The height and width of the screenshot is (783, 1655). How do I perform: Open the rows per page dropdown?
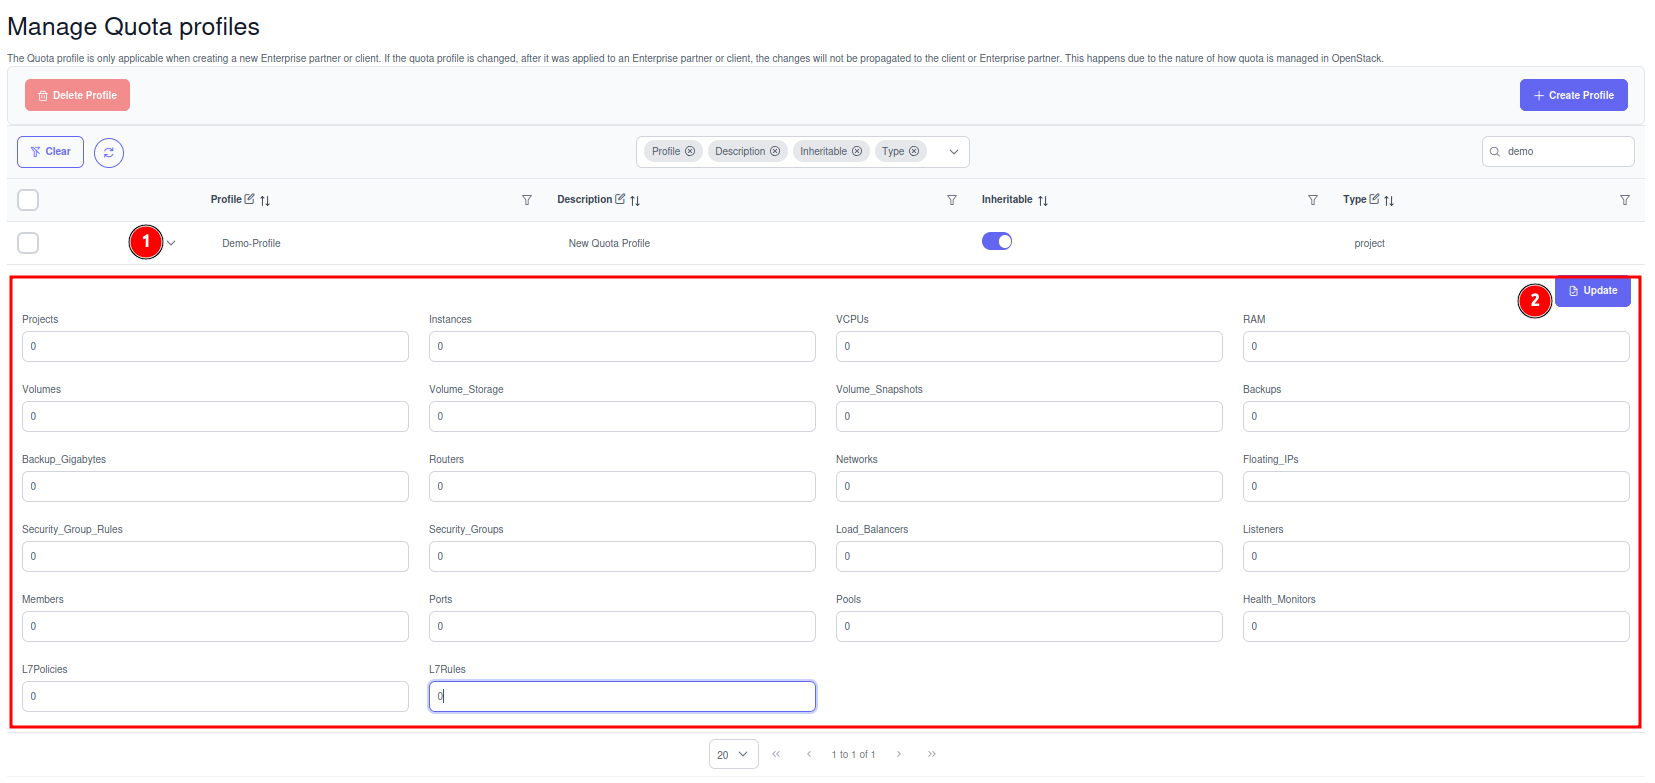click(733, 754)
